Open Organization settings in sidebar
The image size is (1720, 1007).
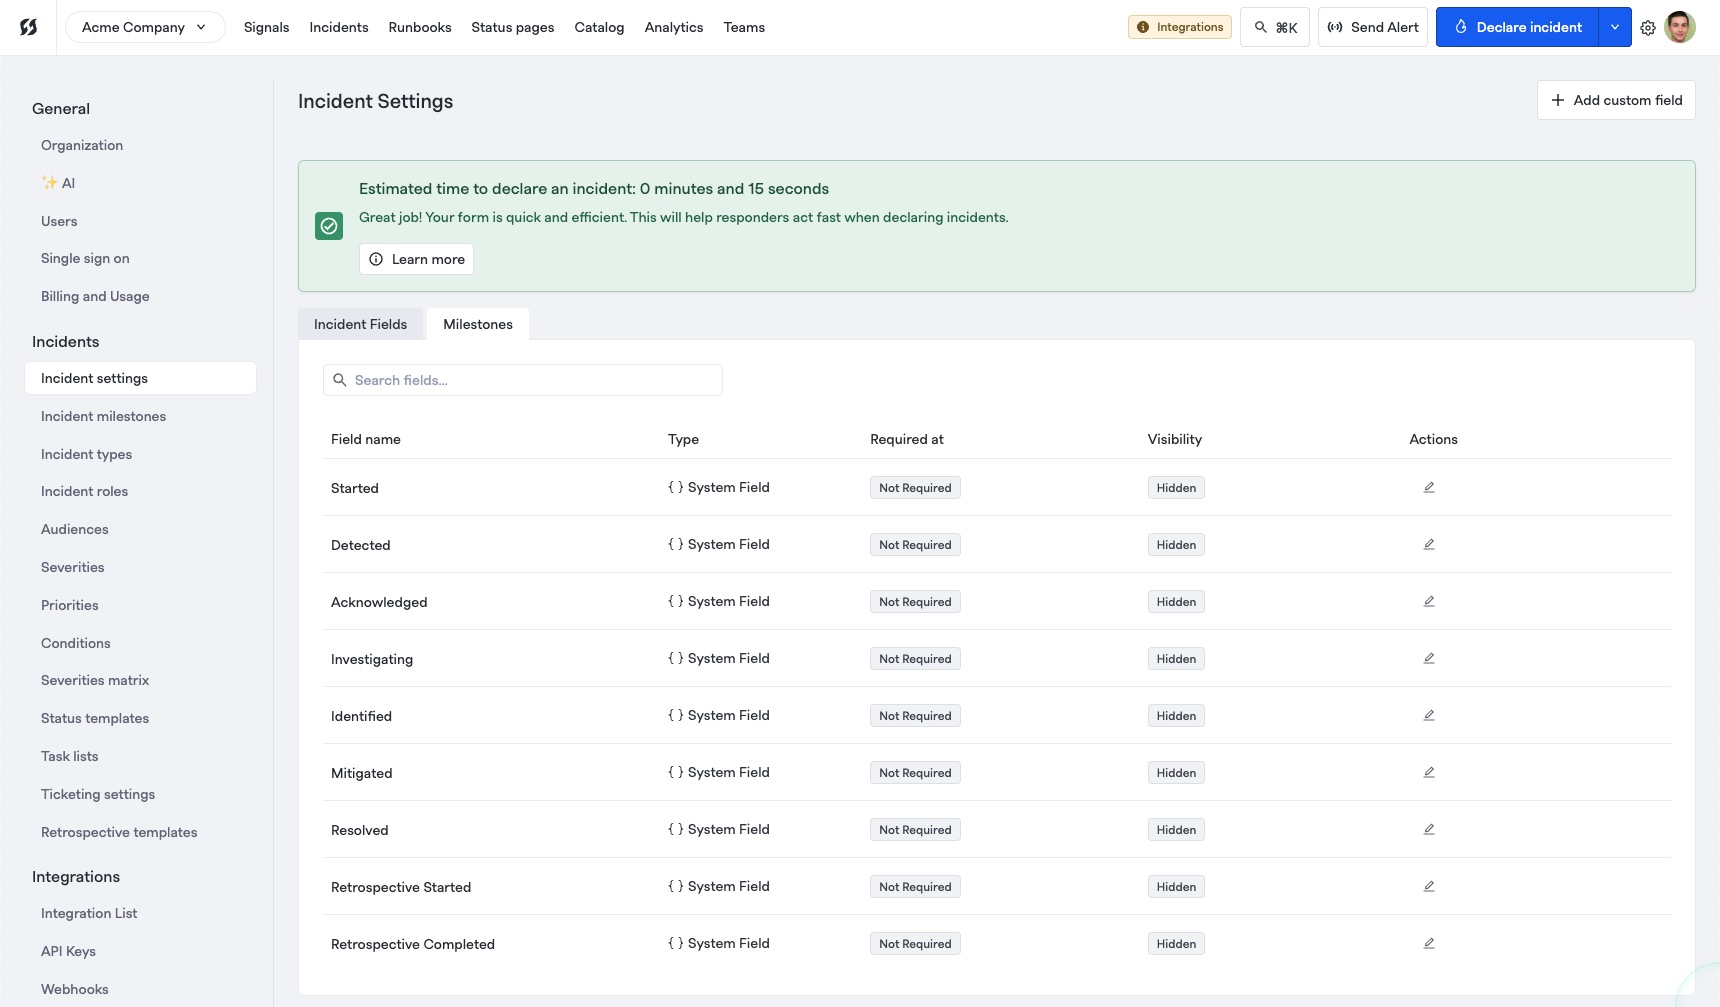82,145
